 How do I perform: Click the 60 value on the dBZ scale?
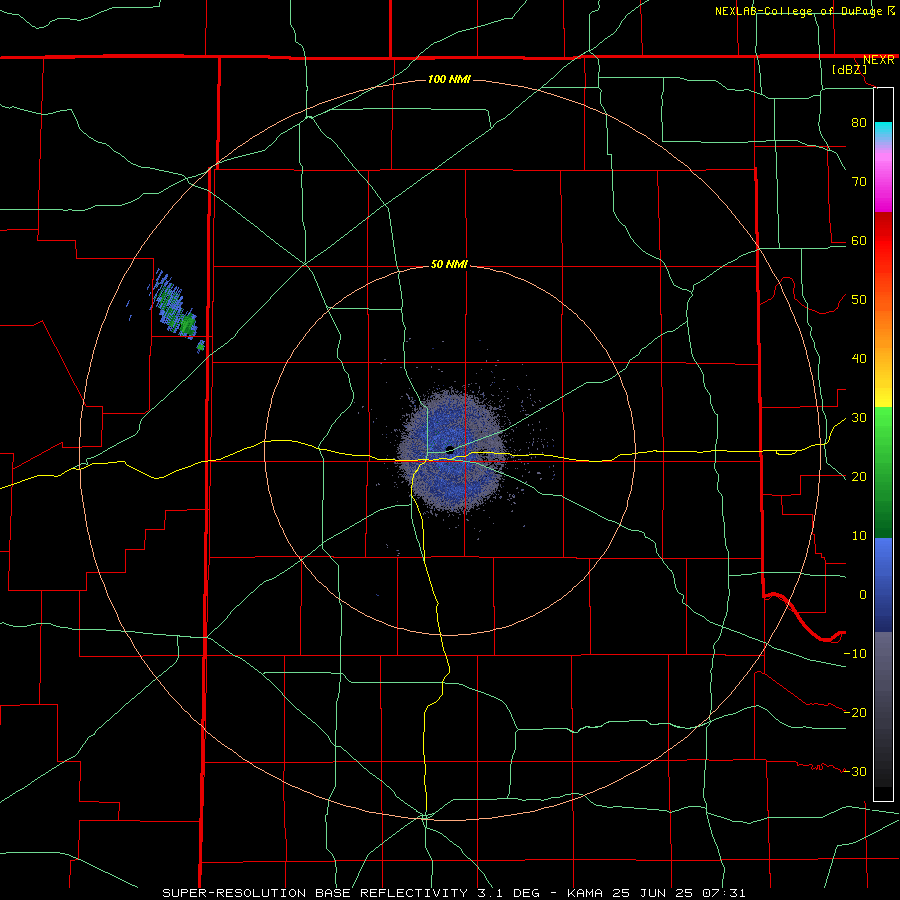859,240
